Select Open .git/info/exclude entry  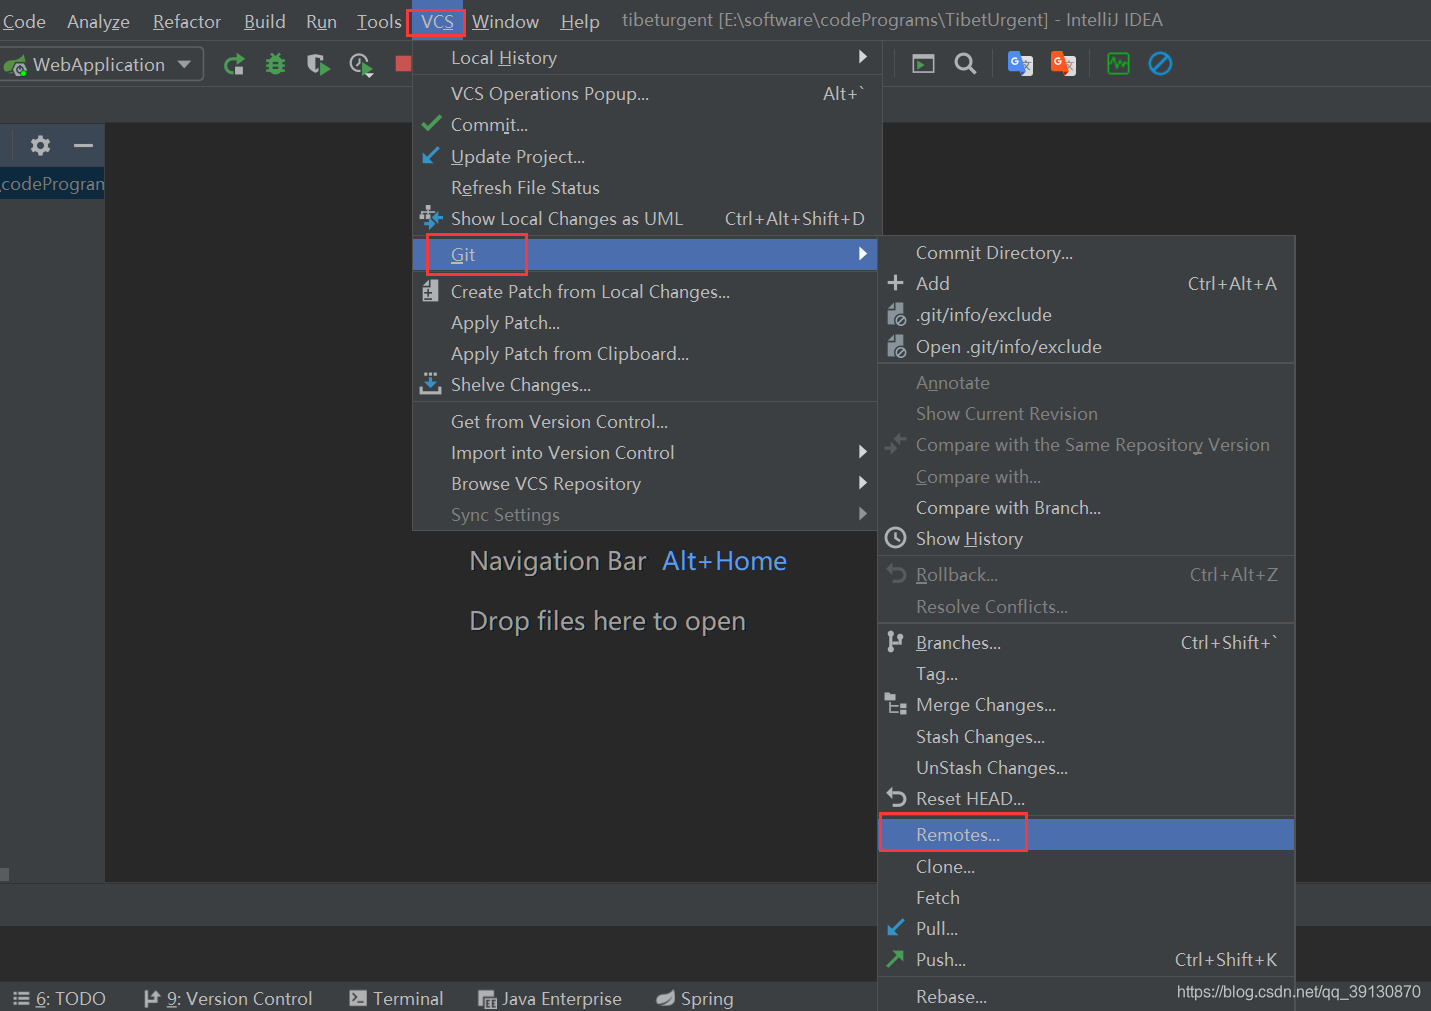[1086, 346]
